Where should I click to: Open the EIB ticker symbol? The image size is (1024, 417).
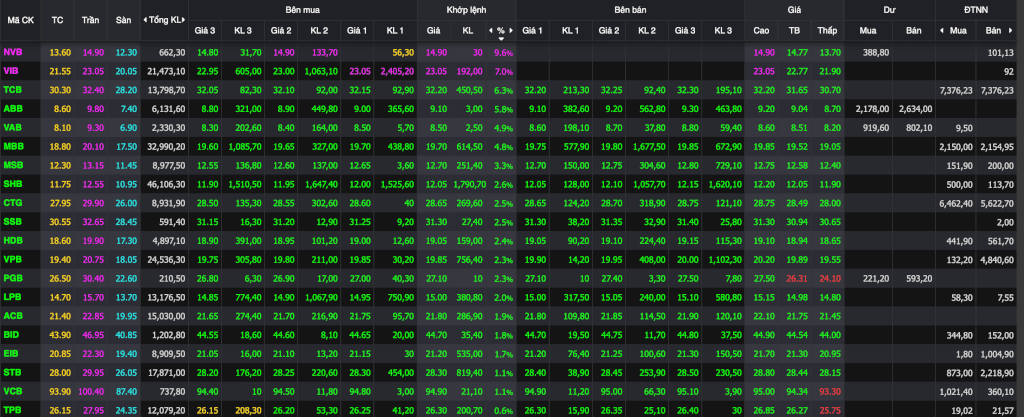(10, 354)
